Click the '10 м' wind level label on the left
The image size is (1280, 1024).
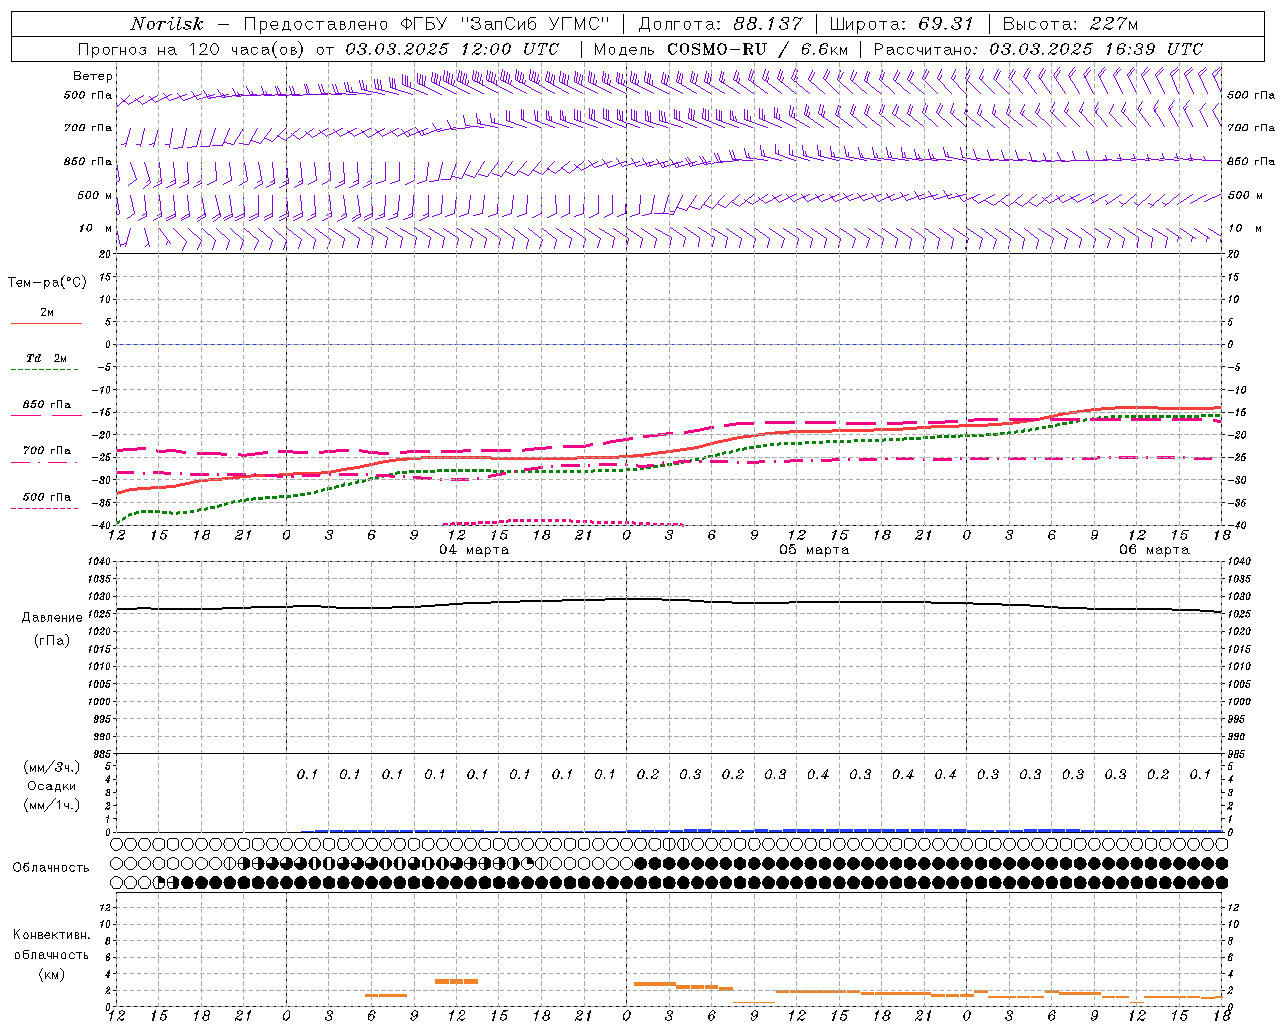[x=95, y=229]
